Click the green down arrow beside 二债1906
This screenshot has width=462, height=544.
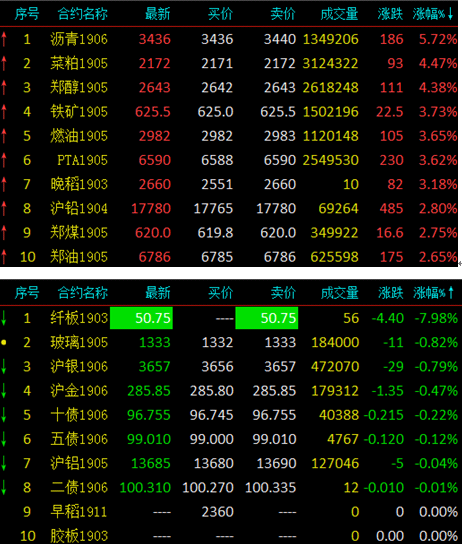pyautogui.click(x=4, y=487)
